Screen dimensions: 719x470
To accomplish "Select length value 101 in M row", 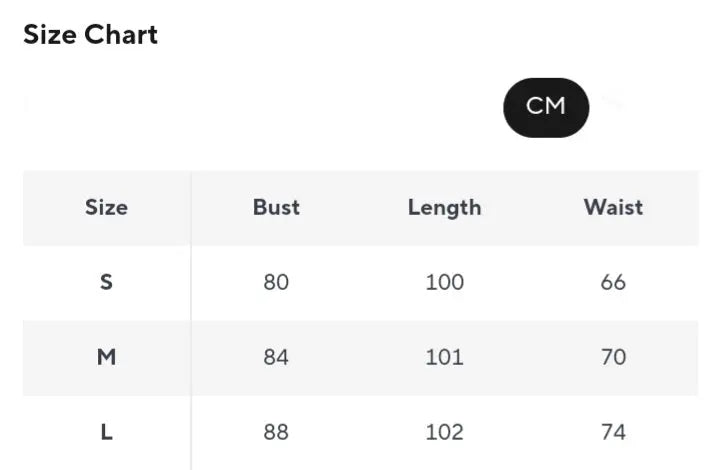I will pyautogui.click(x=444, y=357).
